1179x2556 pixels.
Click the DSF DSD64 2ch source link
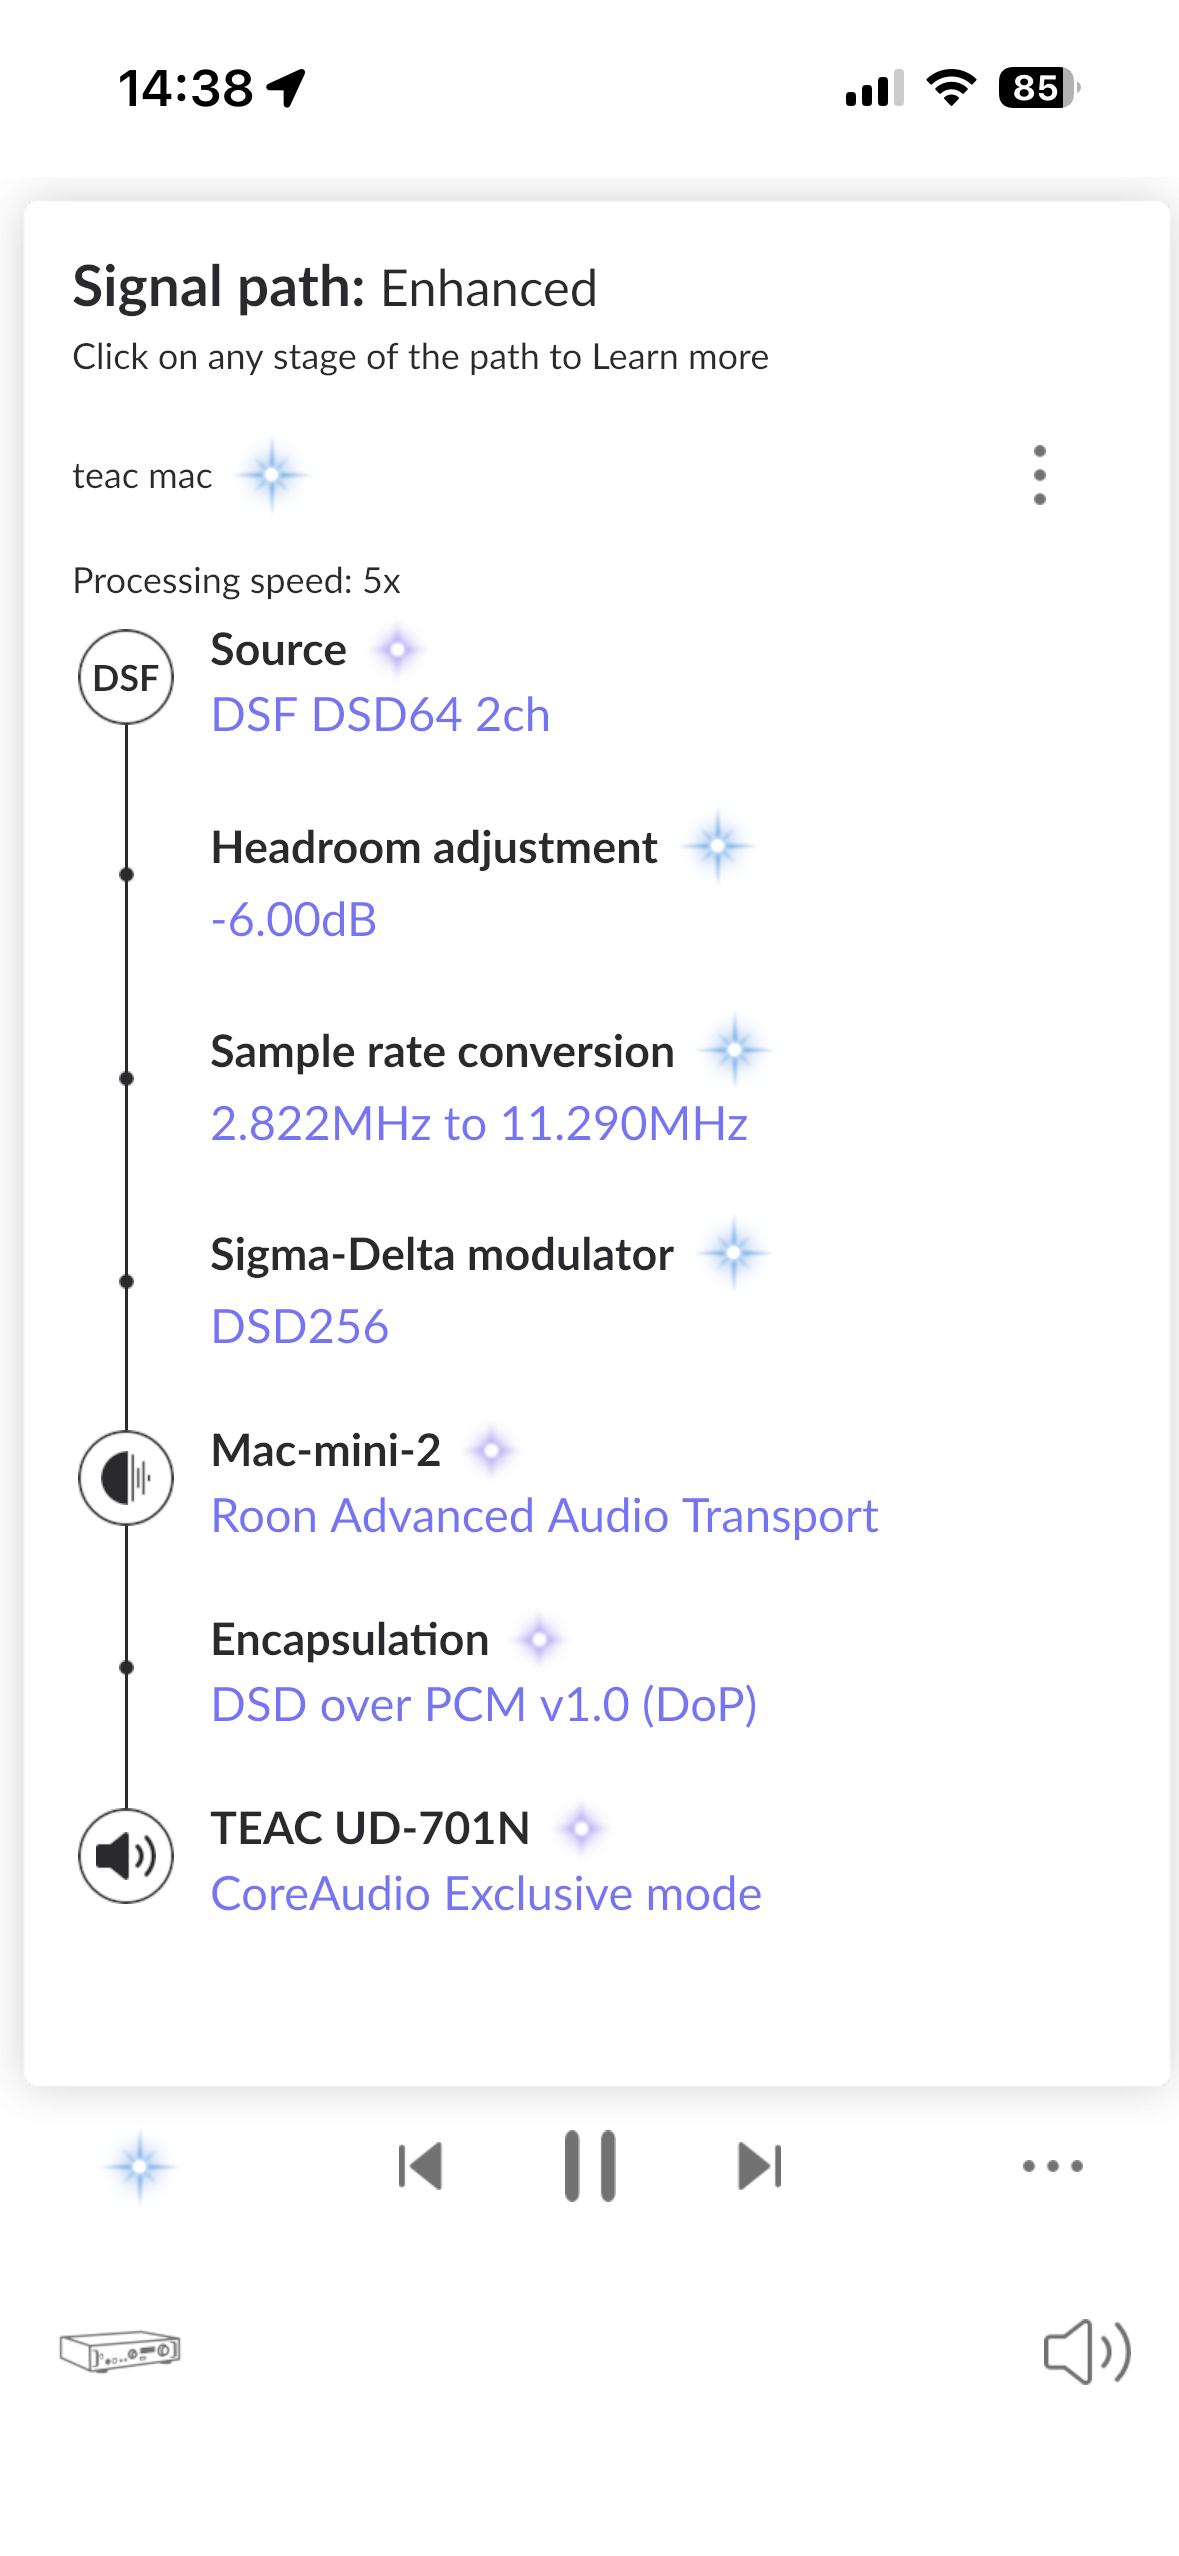[381, 715]
